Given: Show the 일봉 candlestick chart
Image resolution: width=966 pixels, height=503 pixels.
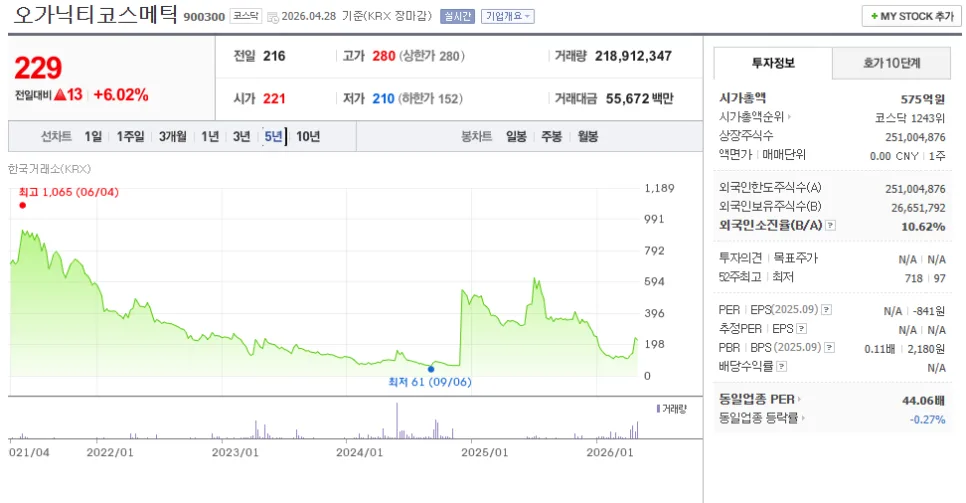Looking at the screenshot, I should [x=516, y=136].
